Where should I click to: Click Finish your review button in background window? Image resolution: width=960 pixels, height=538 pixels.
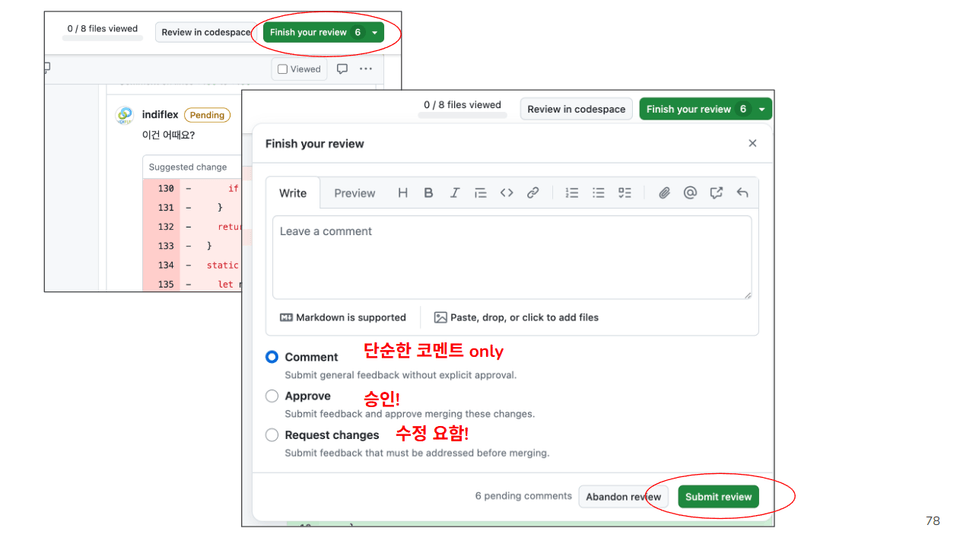coord(315,32)
